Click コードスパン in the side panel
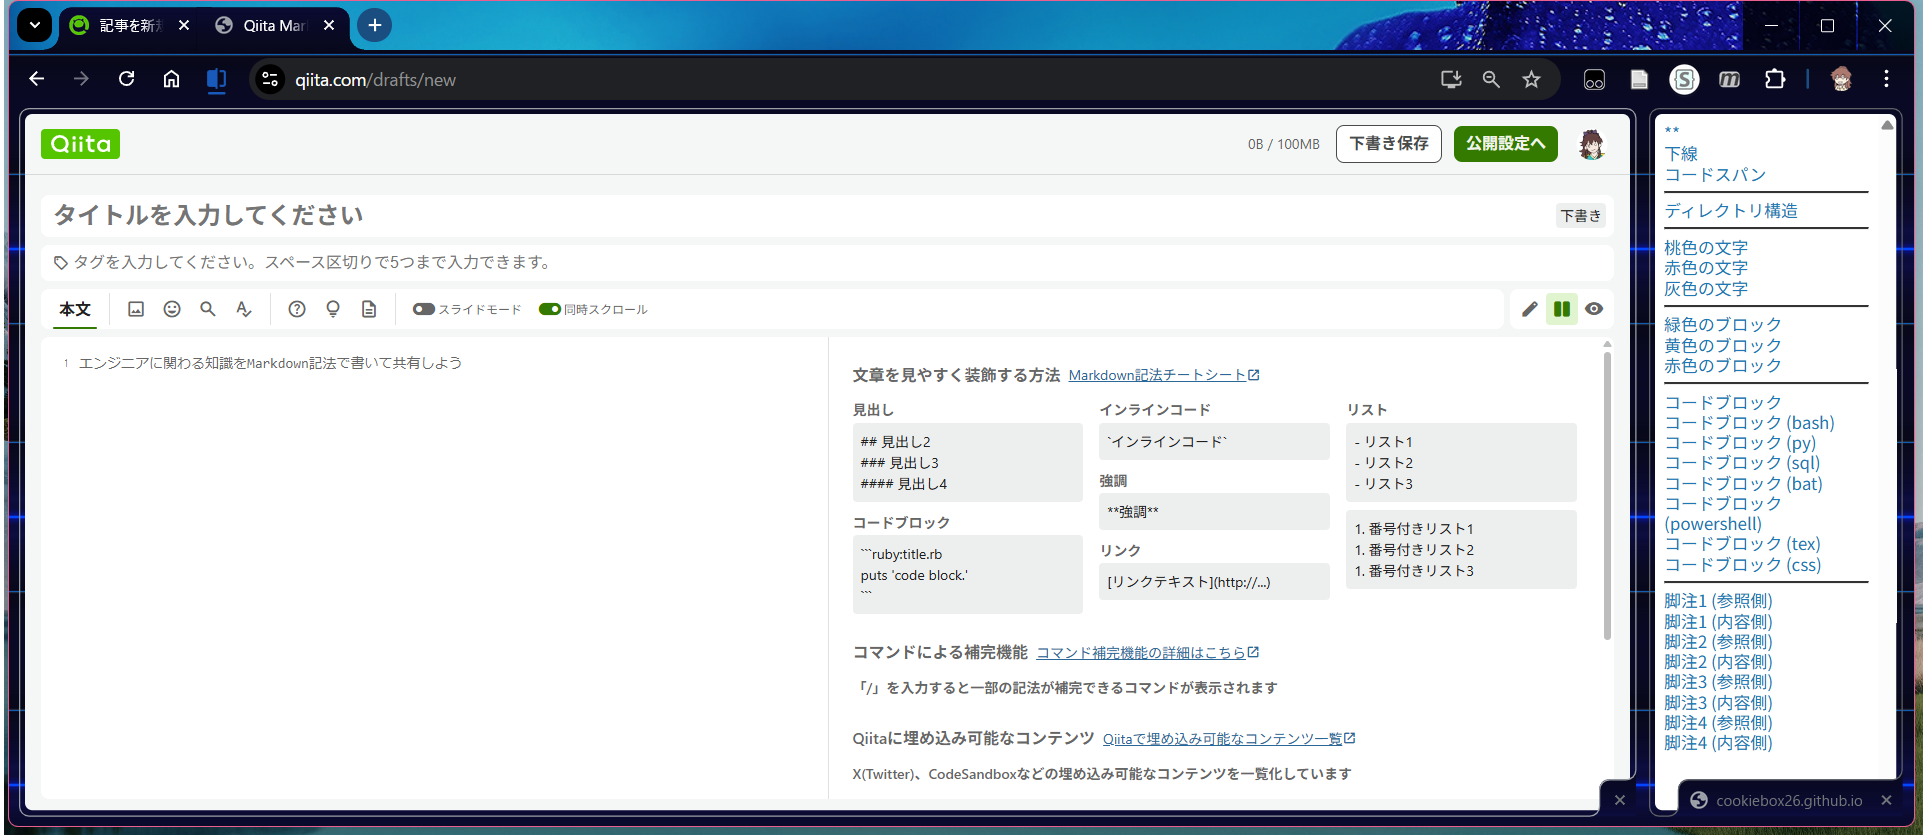 click(x=1715, y=175)
